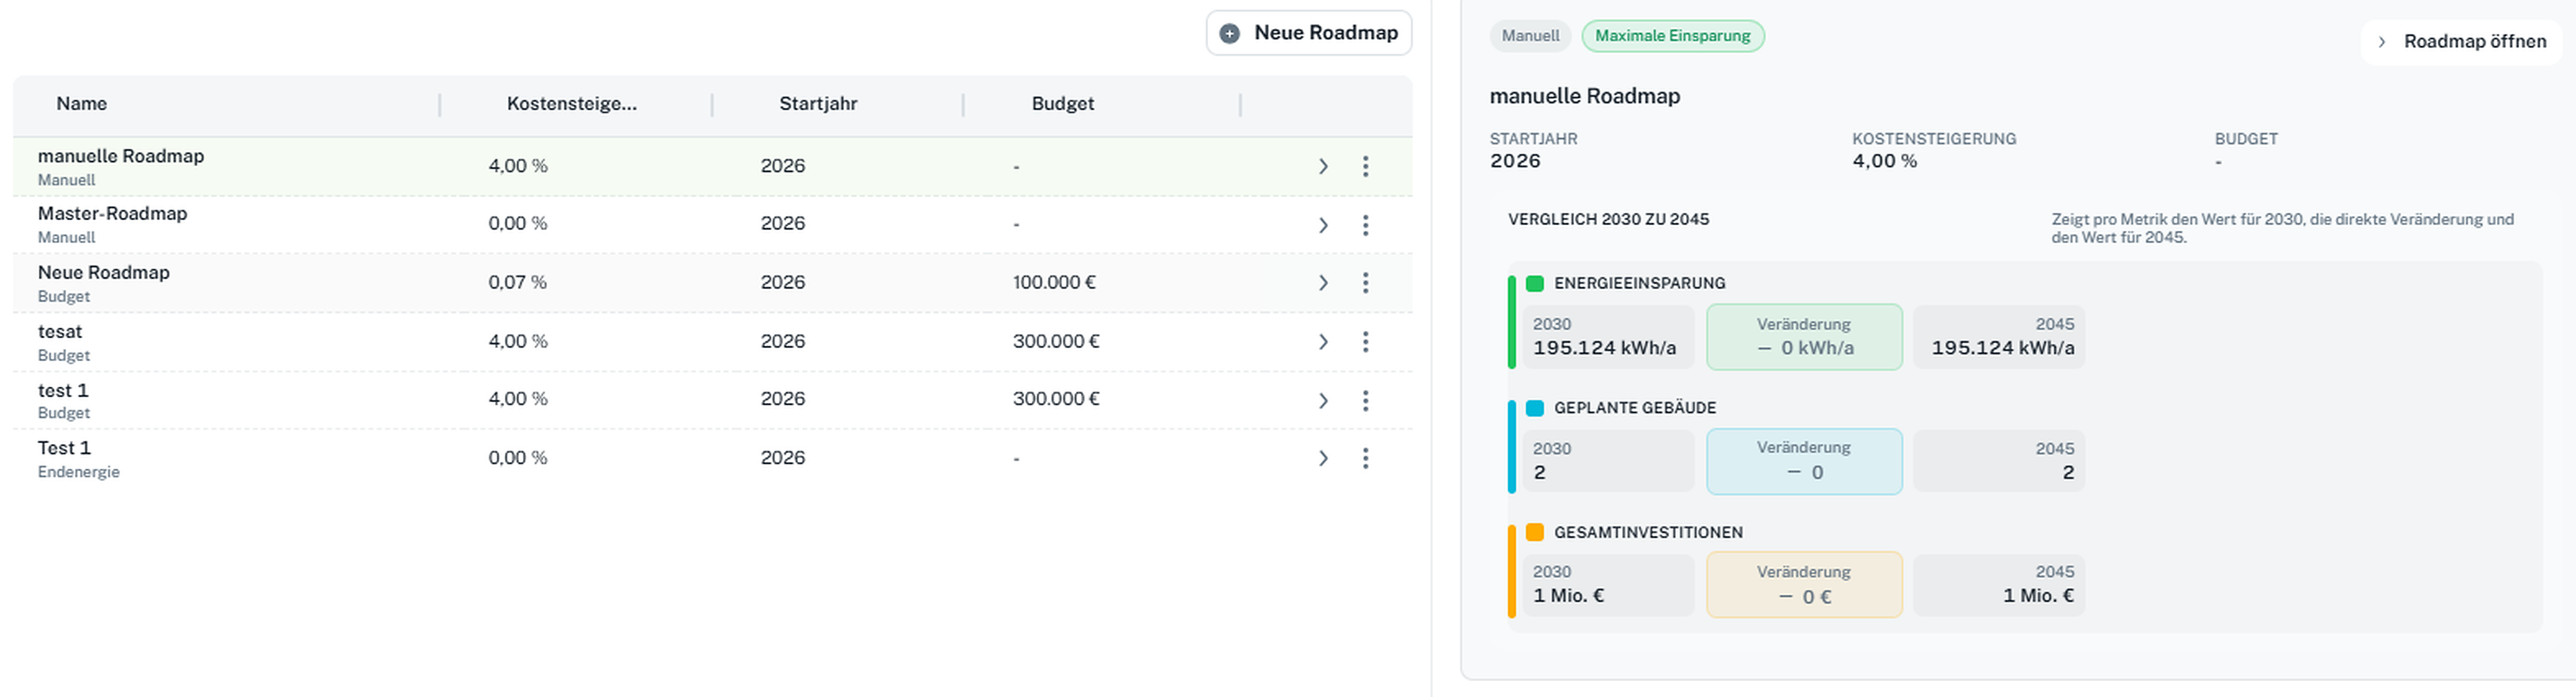Select the Test 1 row with Endenergie
2576x697 pixels.
click(x=64, y=448)
